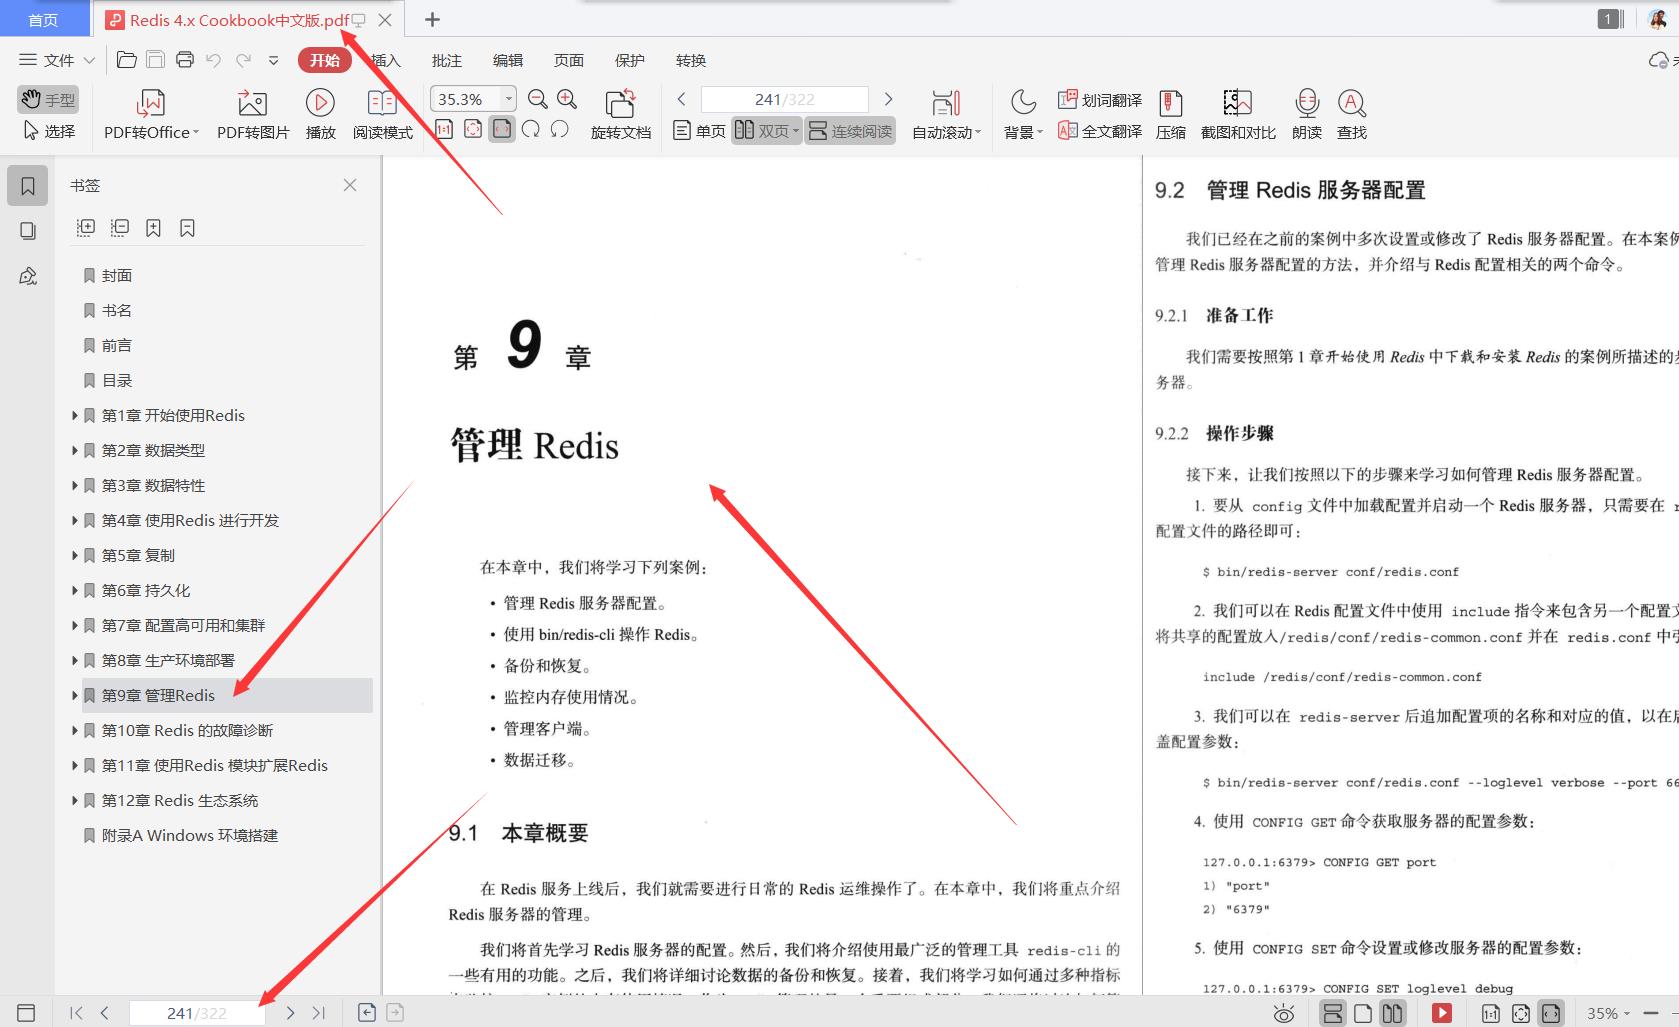Expand 第1章 开始使用Redis bookmark

(74, 415)
